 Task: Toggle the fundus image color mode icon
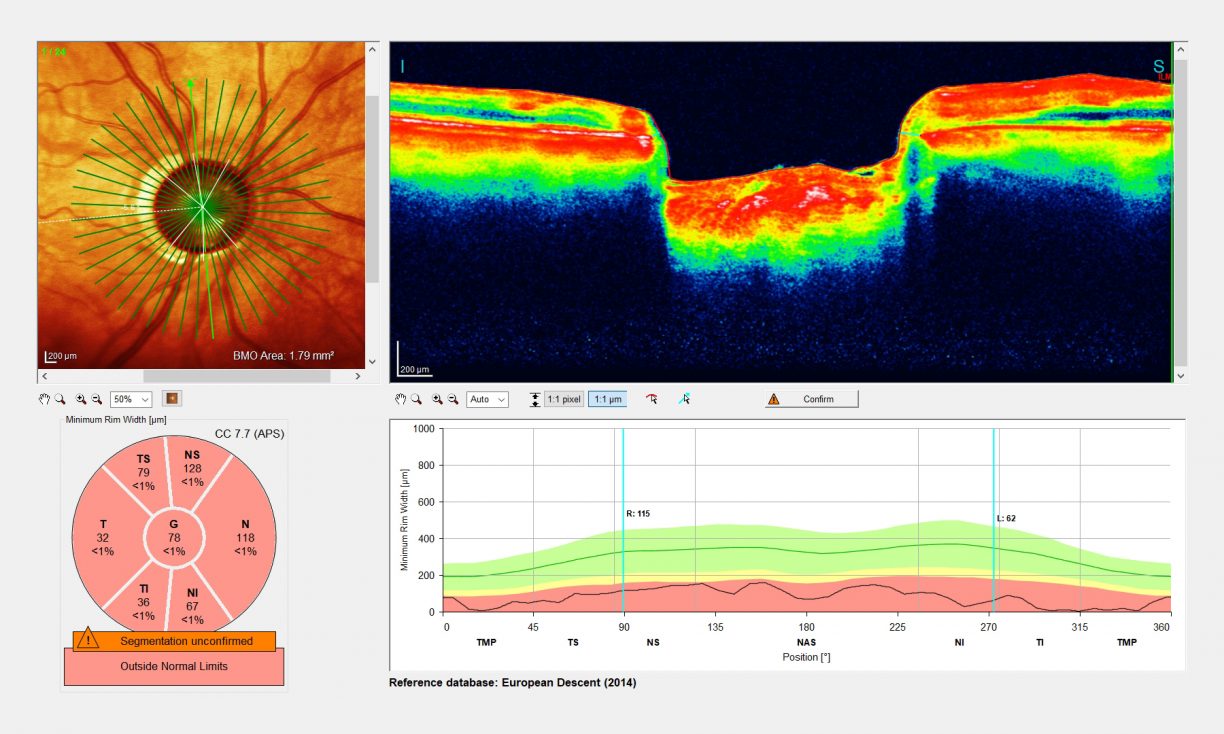pos(171,399)
